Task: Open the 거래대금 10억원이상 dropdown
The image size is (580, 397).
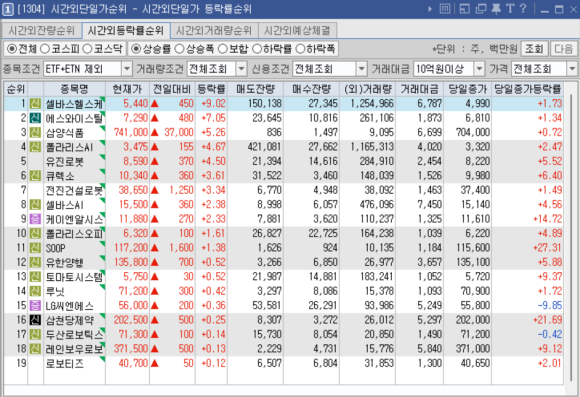Action: coord(479,69)
